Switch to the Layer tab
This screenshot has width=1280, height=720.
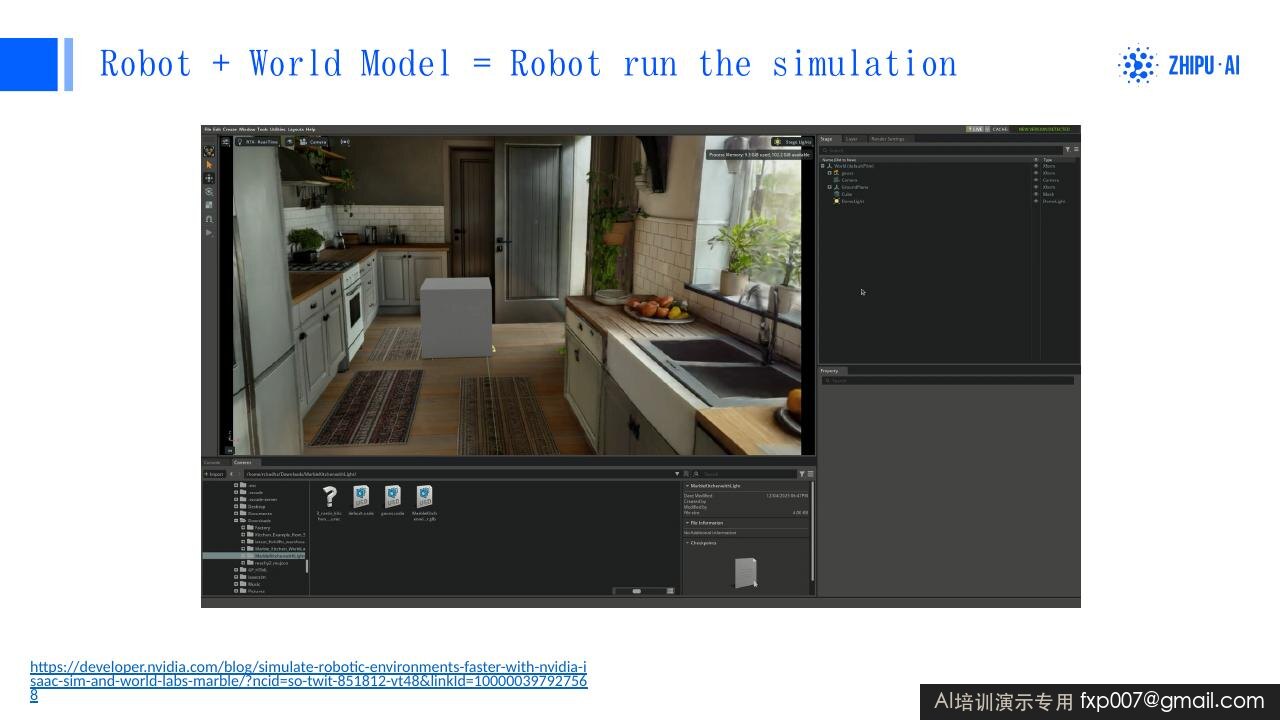click(851, 139)
